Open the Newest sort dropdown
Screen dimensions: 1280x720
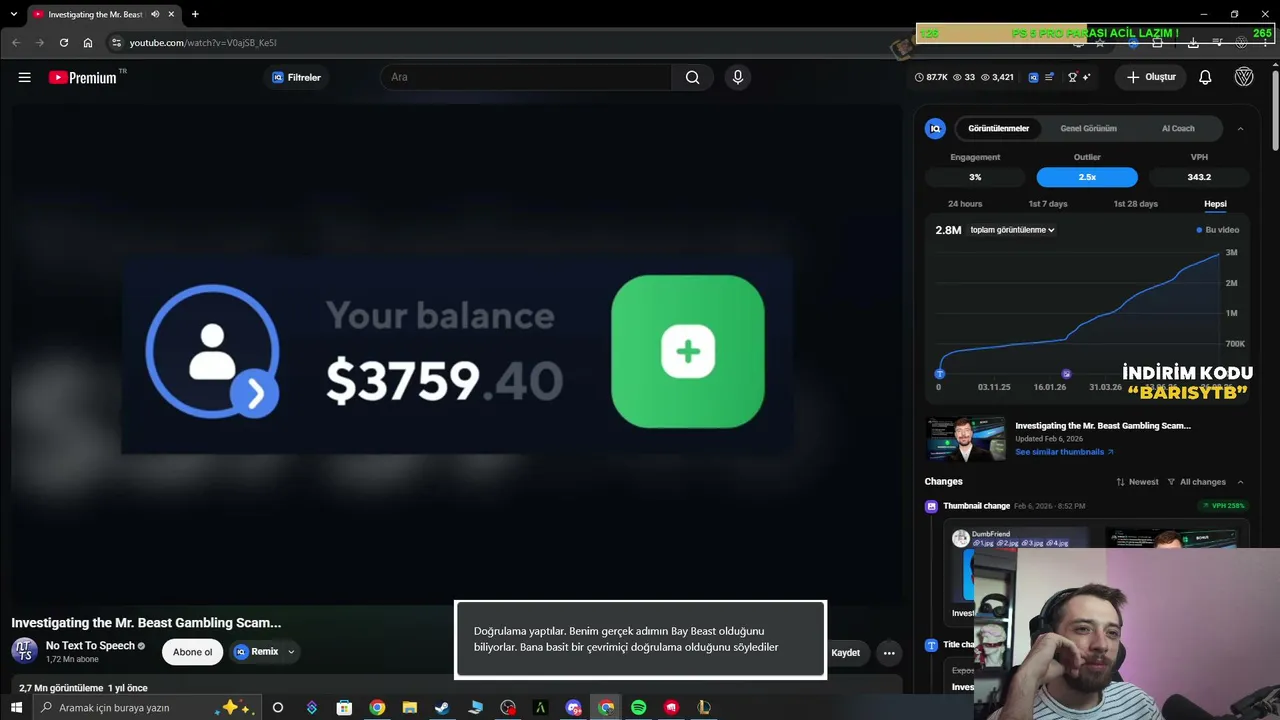click(1137, 482)
